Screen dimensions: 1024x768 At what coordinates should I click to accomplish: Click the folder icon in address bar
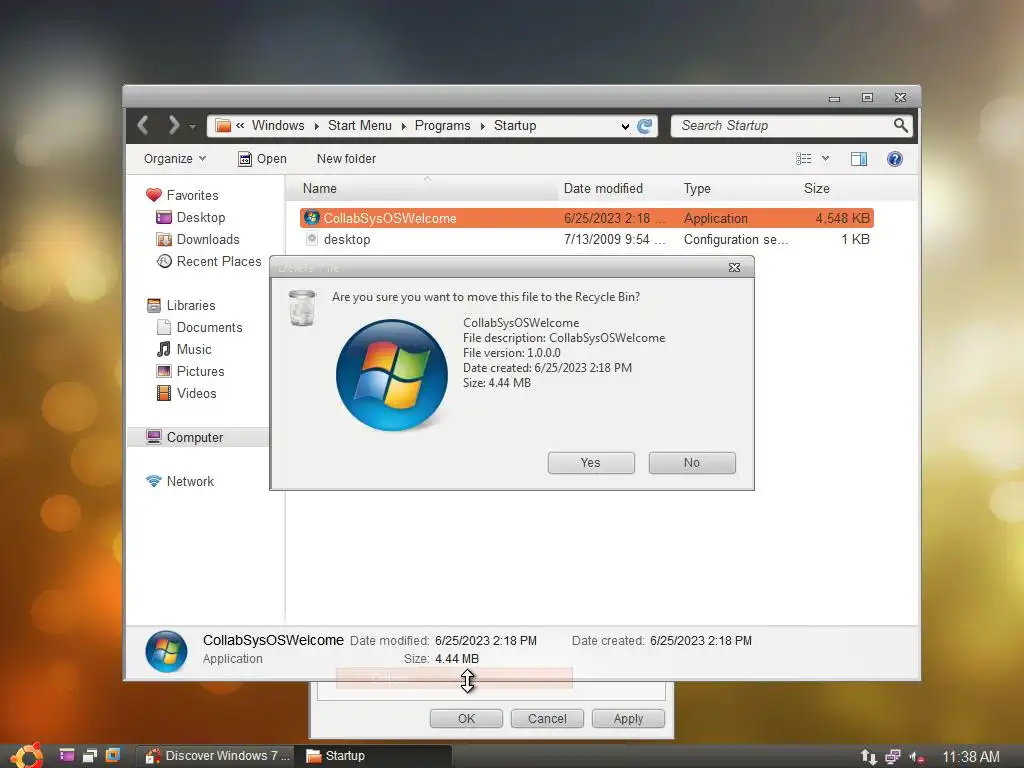(223, 125)
